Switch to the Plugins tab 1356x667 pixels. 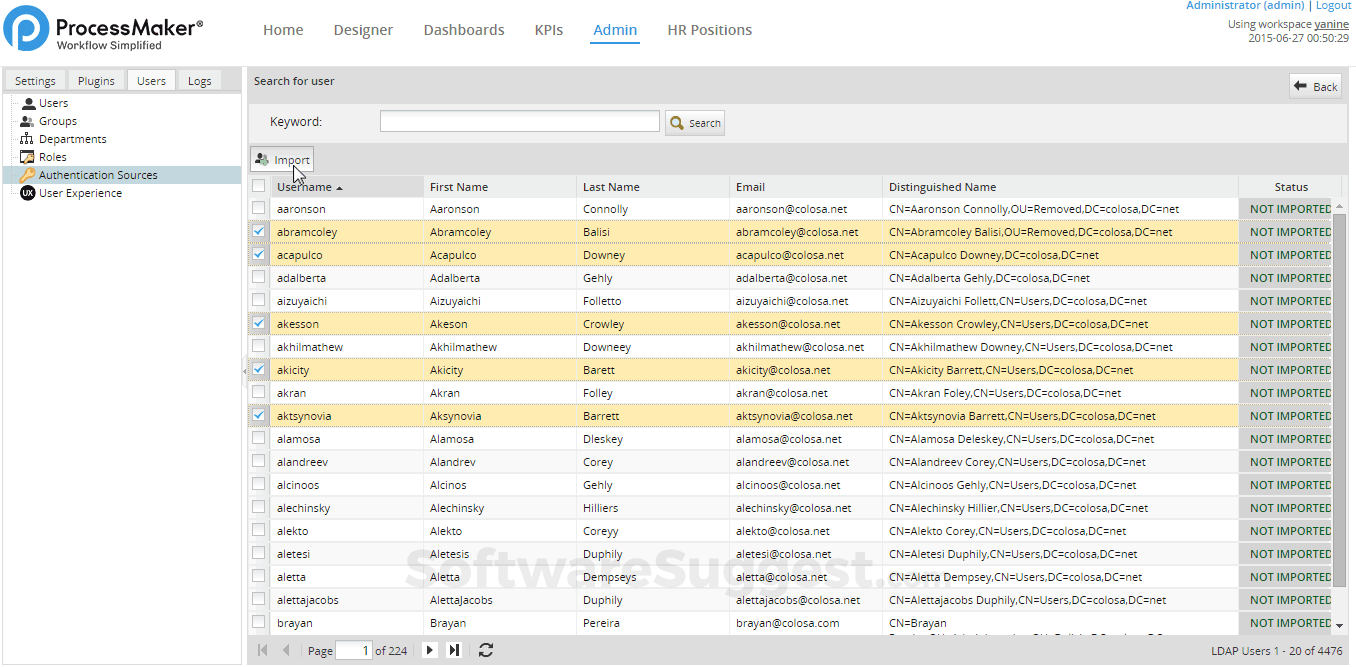96,80
